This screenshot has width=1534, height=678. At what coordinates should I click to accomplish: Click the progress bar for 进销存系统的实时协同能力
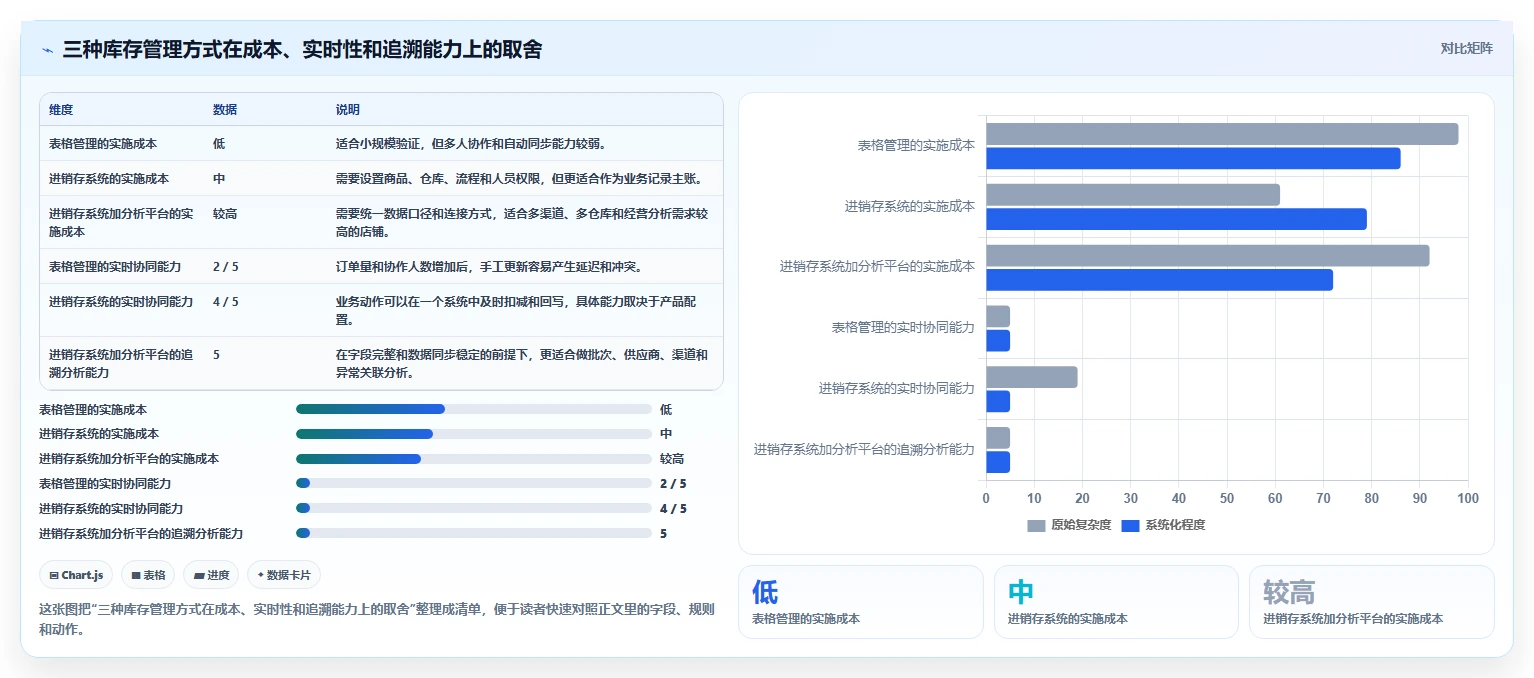click(x=474, y=508)
